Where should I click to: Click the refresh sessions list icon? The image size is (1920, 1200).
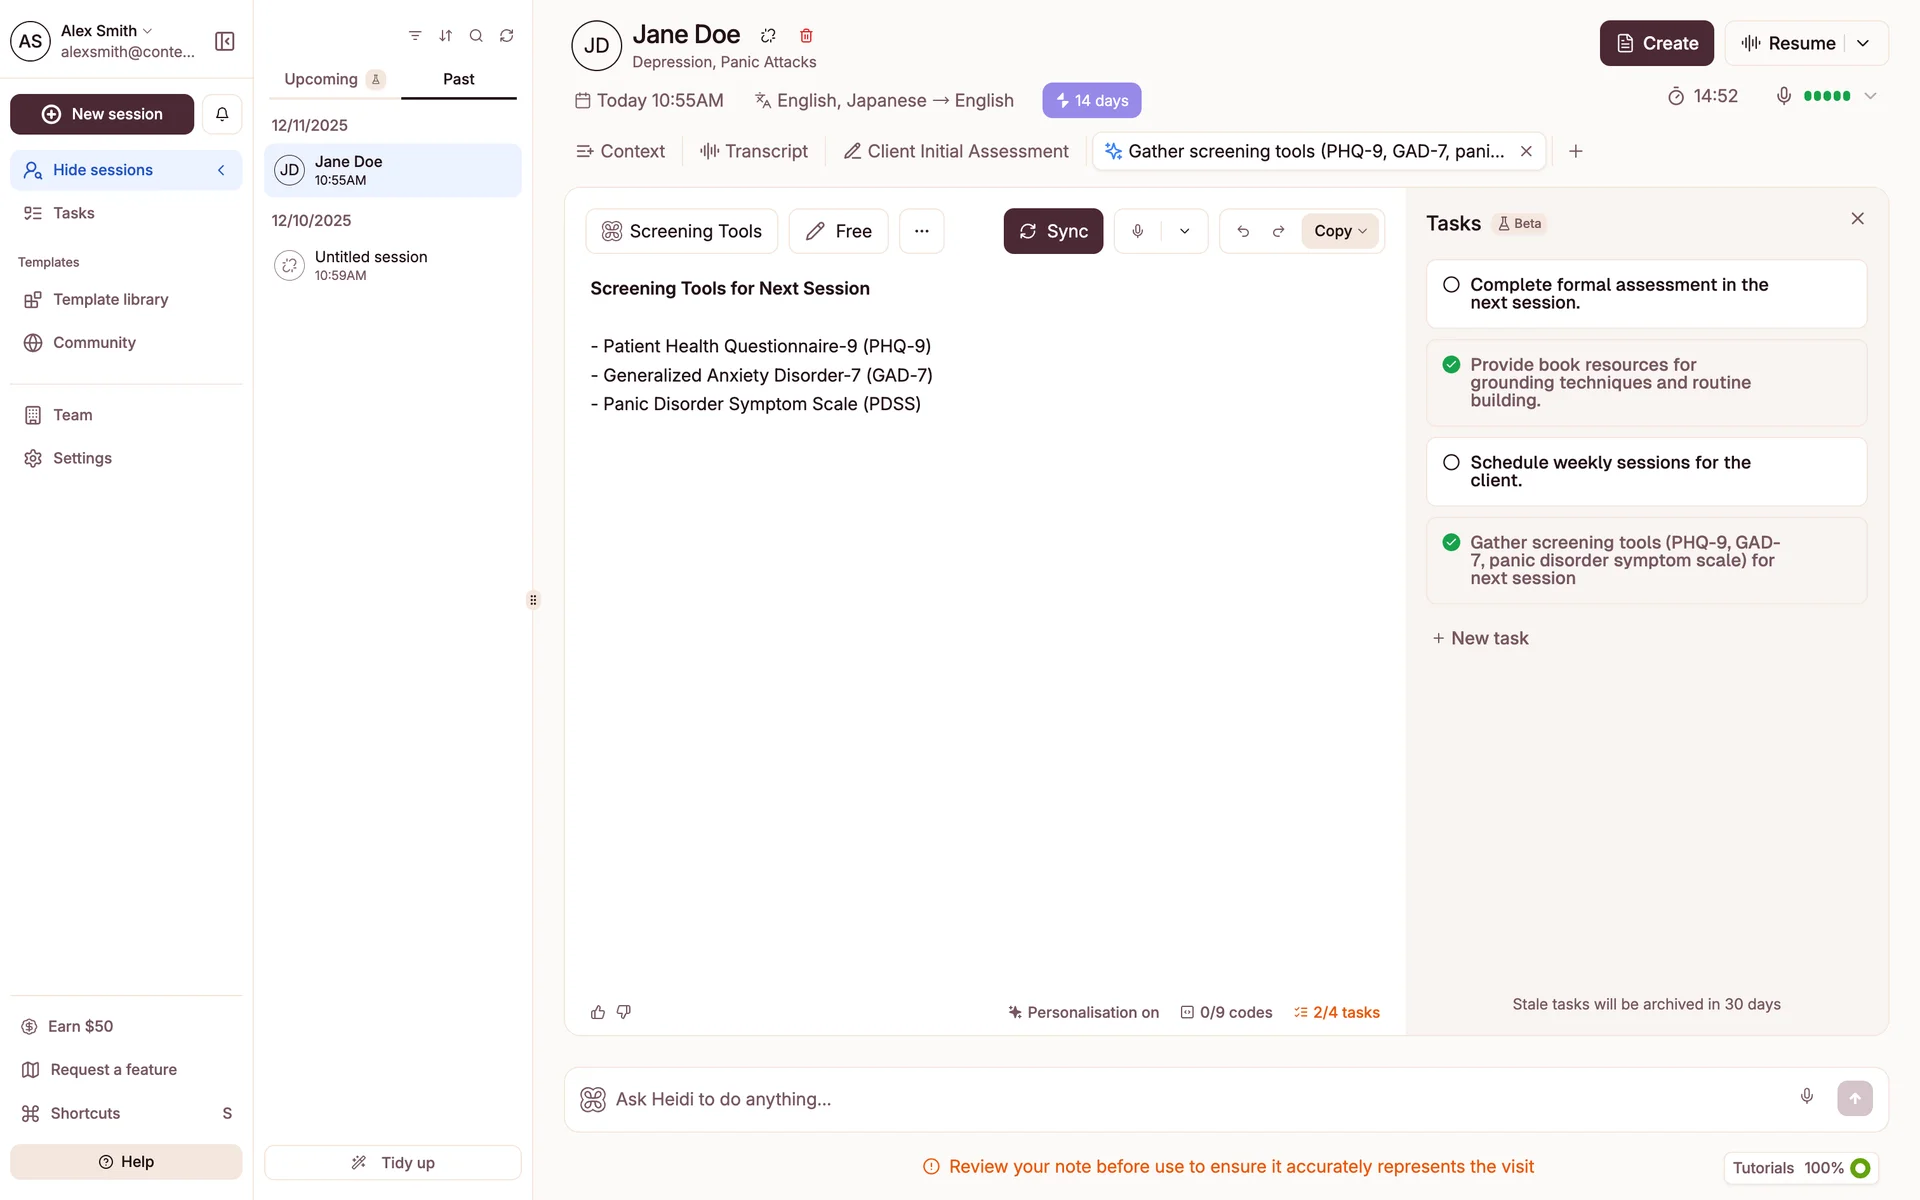[507, 36]
